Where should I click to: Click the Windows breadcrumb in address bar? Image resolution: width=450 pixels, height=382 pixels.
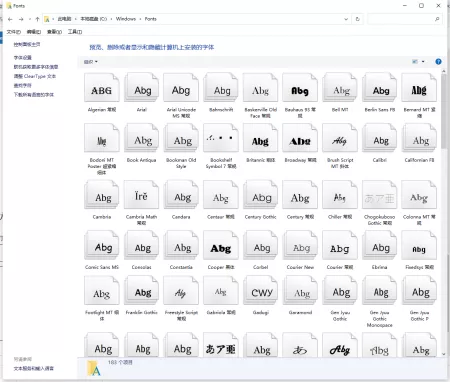[126, 19]
